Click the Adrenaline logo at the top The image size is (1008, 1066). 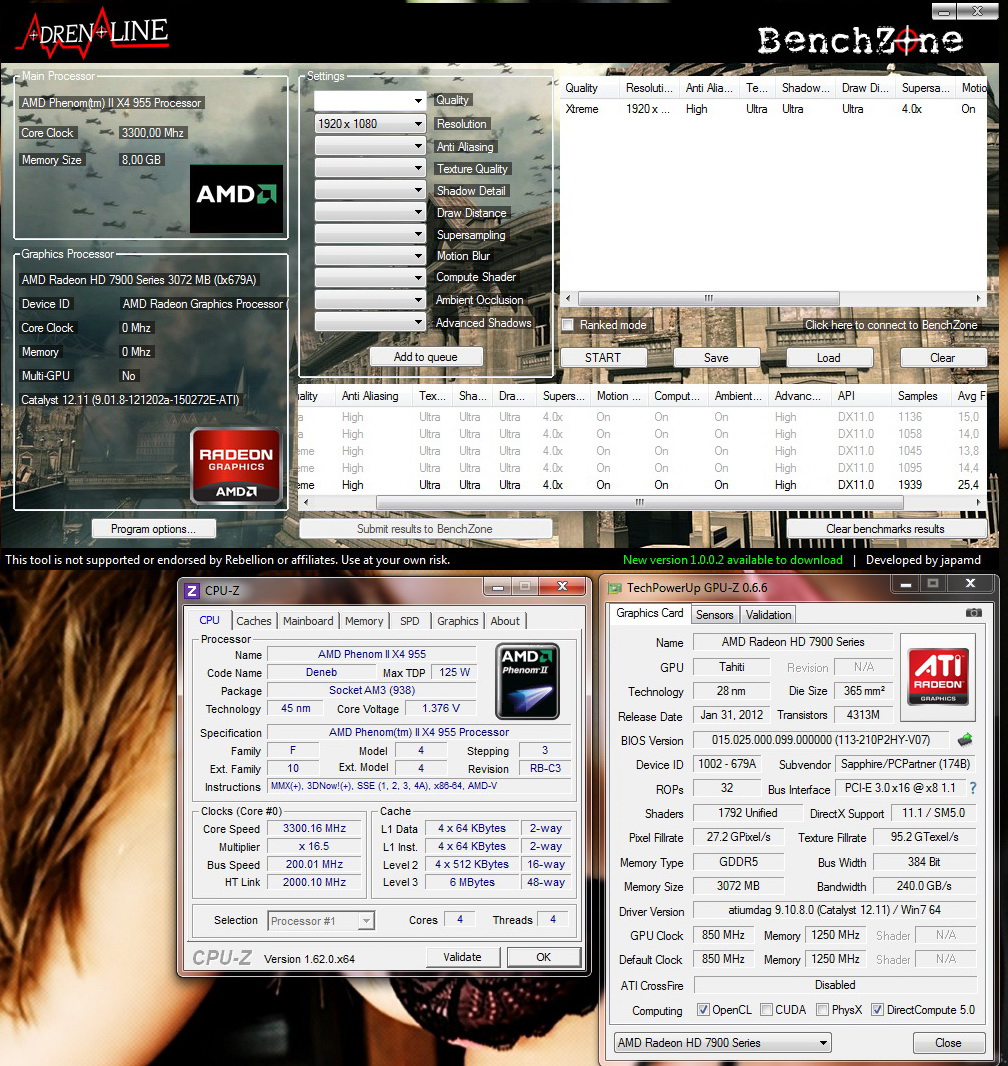pyautogui.click(x=92, y=33)
